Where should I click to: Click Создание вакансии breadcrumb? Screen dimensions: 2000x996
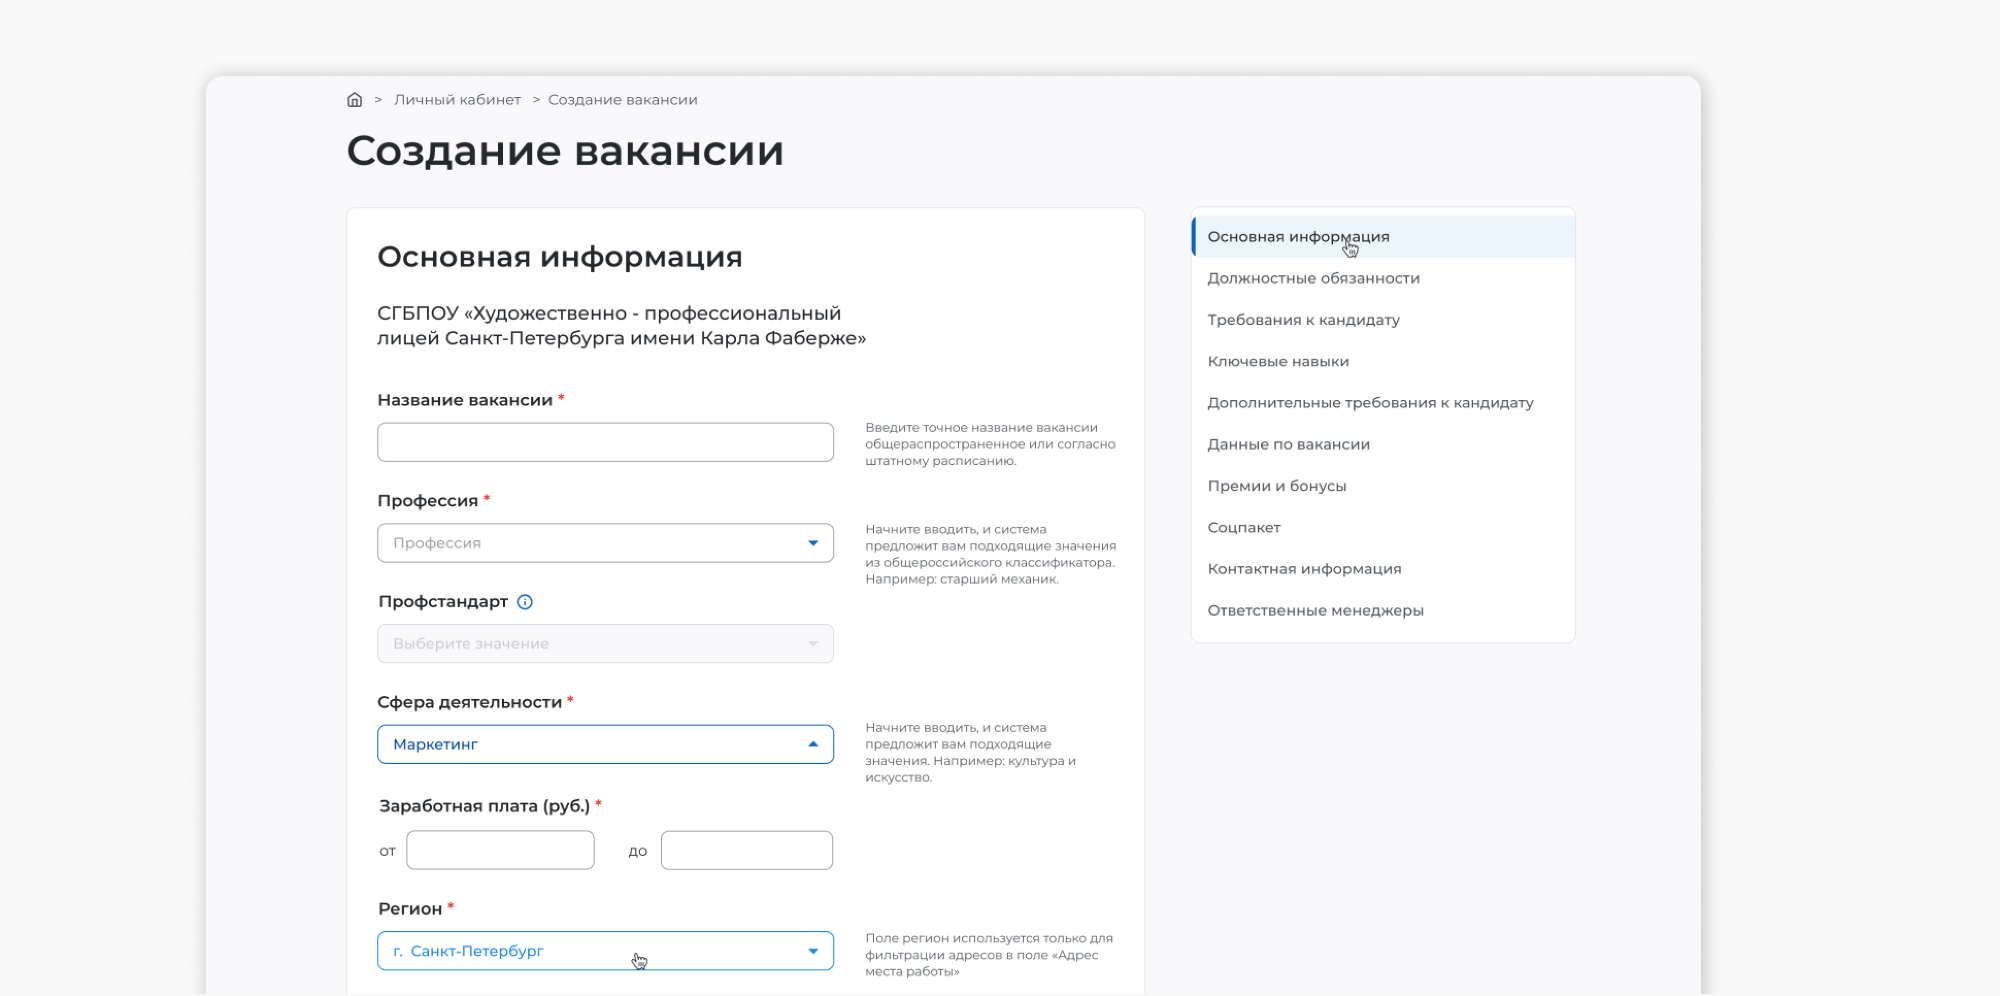(x=623, y=100)
